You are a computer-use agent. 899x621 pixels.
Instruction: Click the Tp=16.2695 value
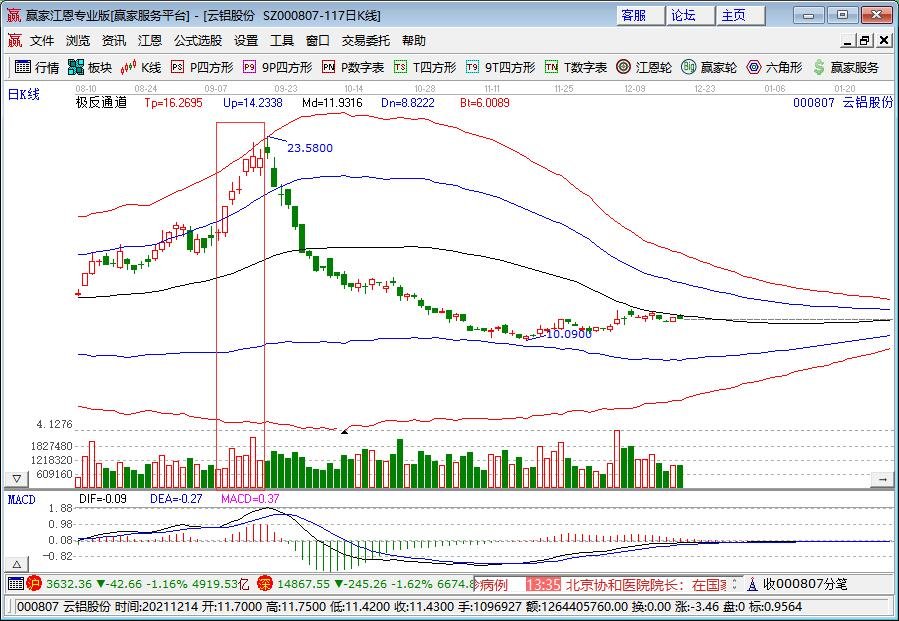[x=173, y=103]
